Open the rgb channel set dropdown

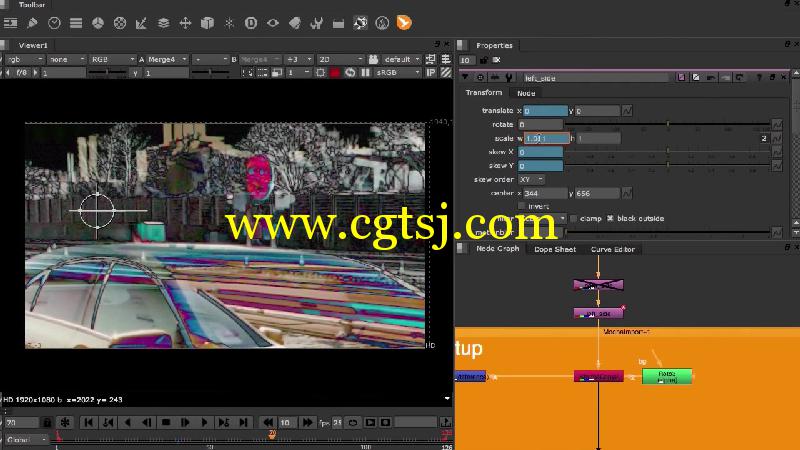[24, 60]
